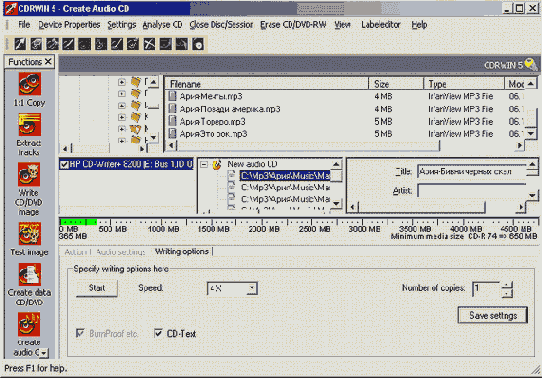Toggle the BurnProof etc. checkbox
Screen dimensions: 542x378
tap(80, 333)
